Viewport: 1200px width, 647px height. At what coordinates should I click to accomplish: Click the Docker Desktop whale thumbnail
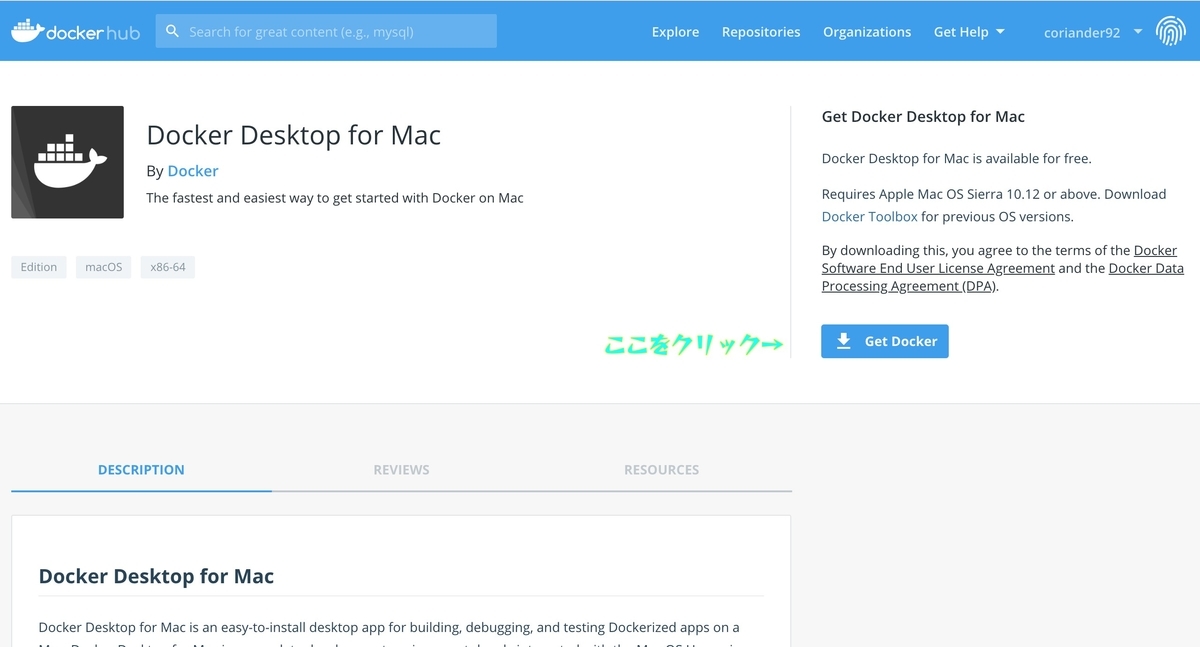tap(67, 162)
